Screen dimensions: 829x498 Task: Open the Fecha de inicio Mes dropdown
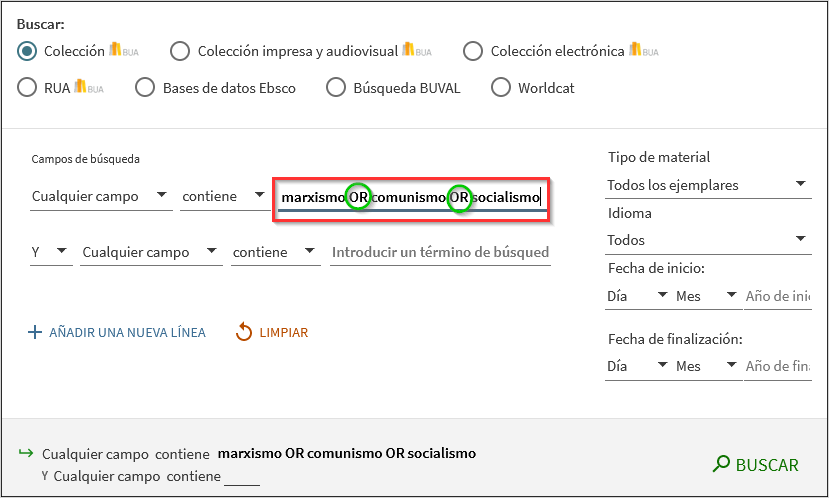[x=703, y=296]
